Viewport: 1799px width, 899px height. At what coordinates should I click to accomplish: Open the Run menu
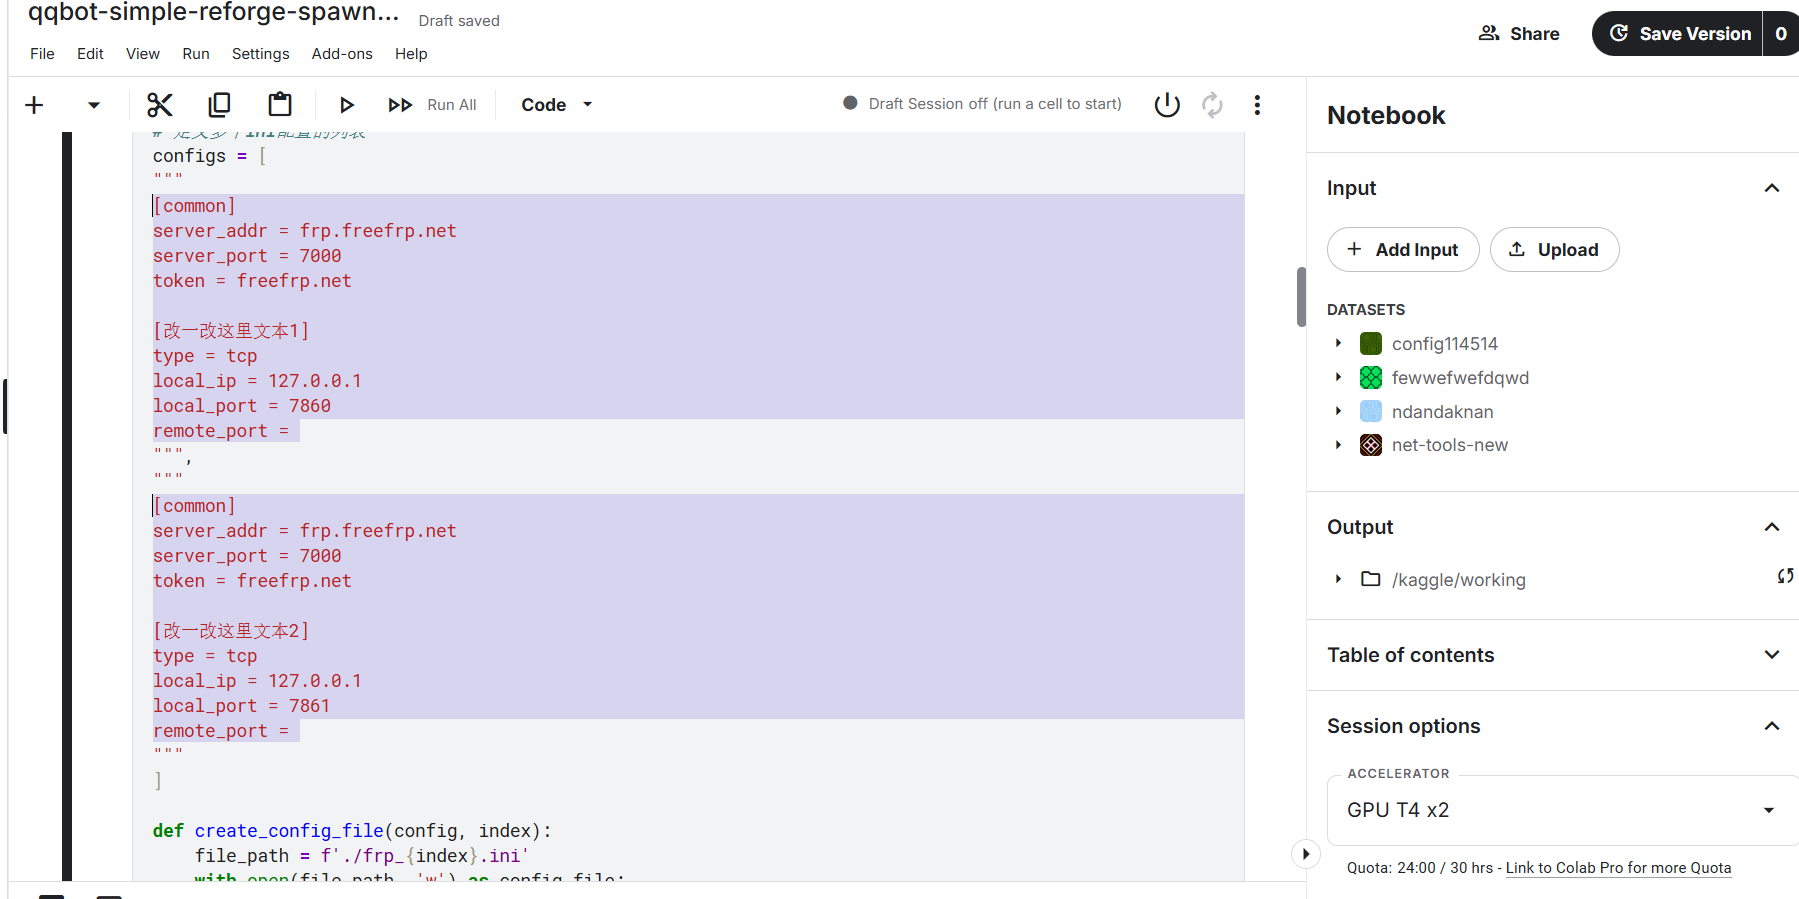pyautogui.click(x=196, y=54)
